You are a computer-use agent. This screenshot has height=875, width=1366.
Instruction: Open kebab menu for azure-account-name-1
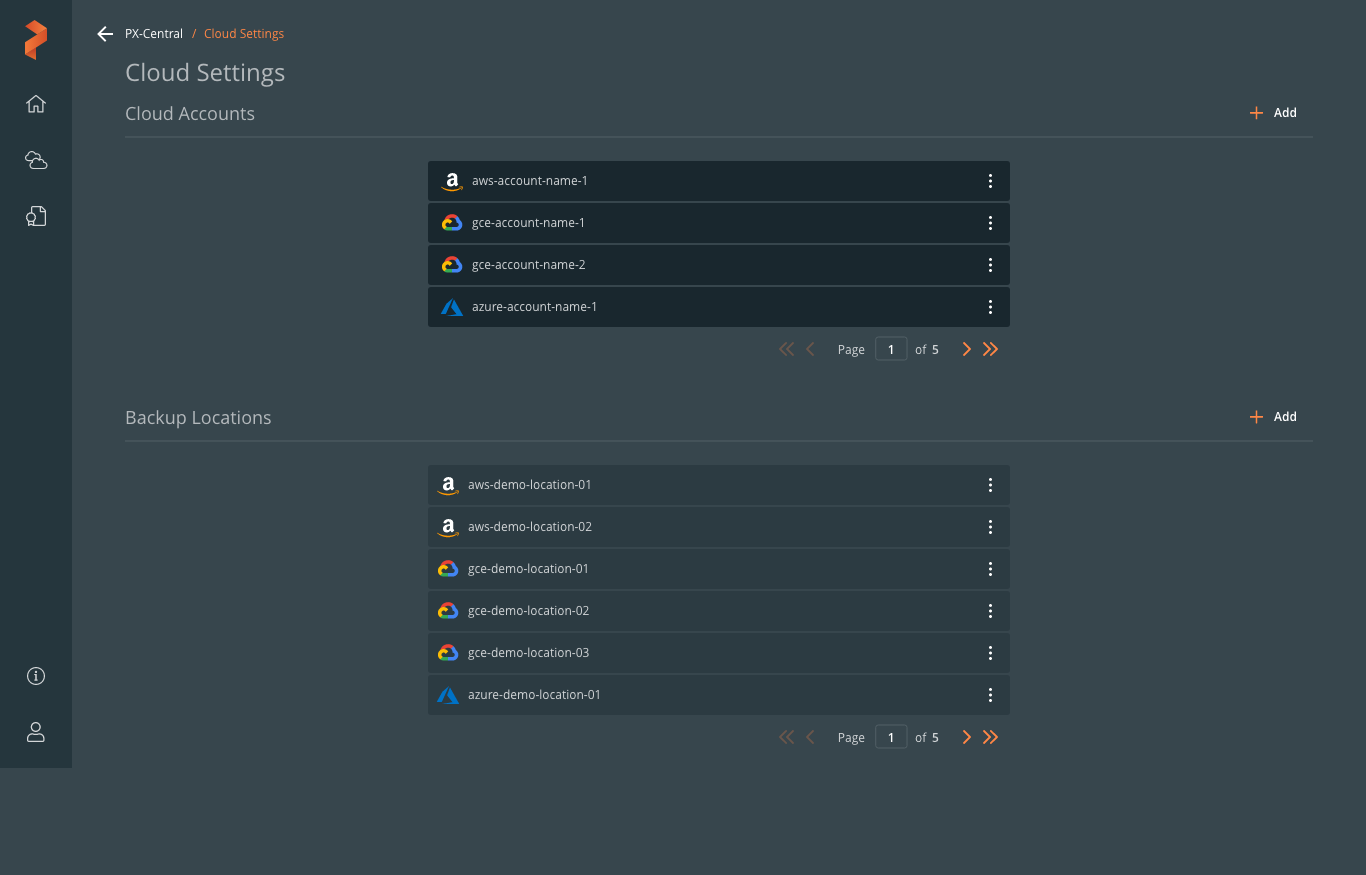pyautogui.click(x=990, y=307)
